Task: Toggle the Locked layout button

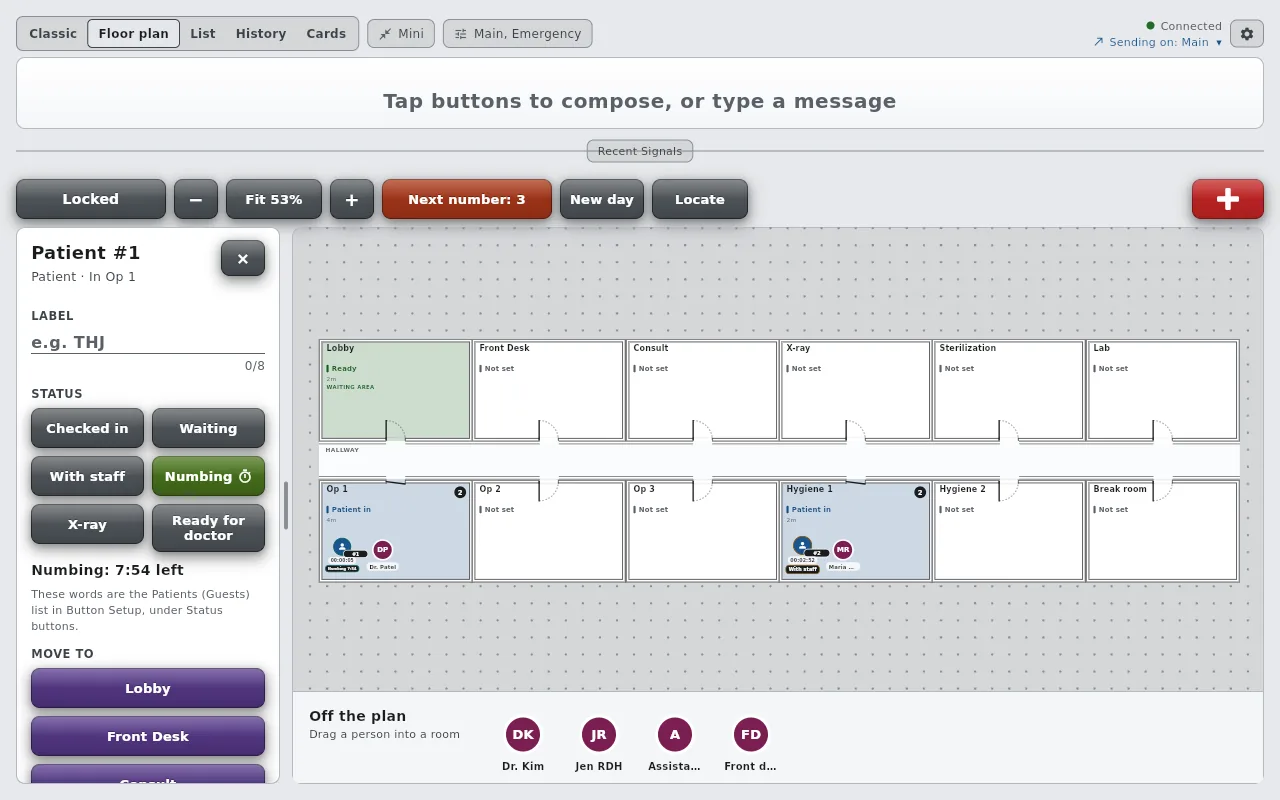Action: (x=91, y=199)
